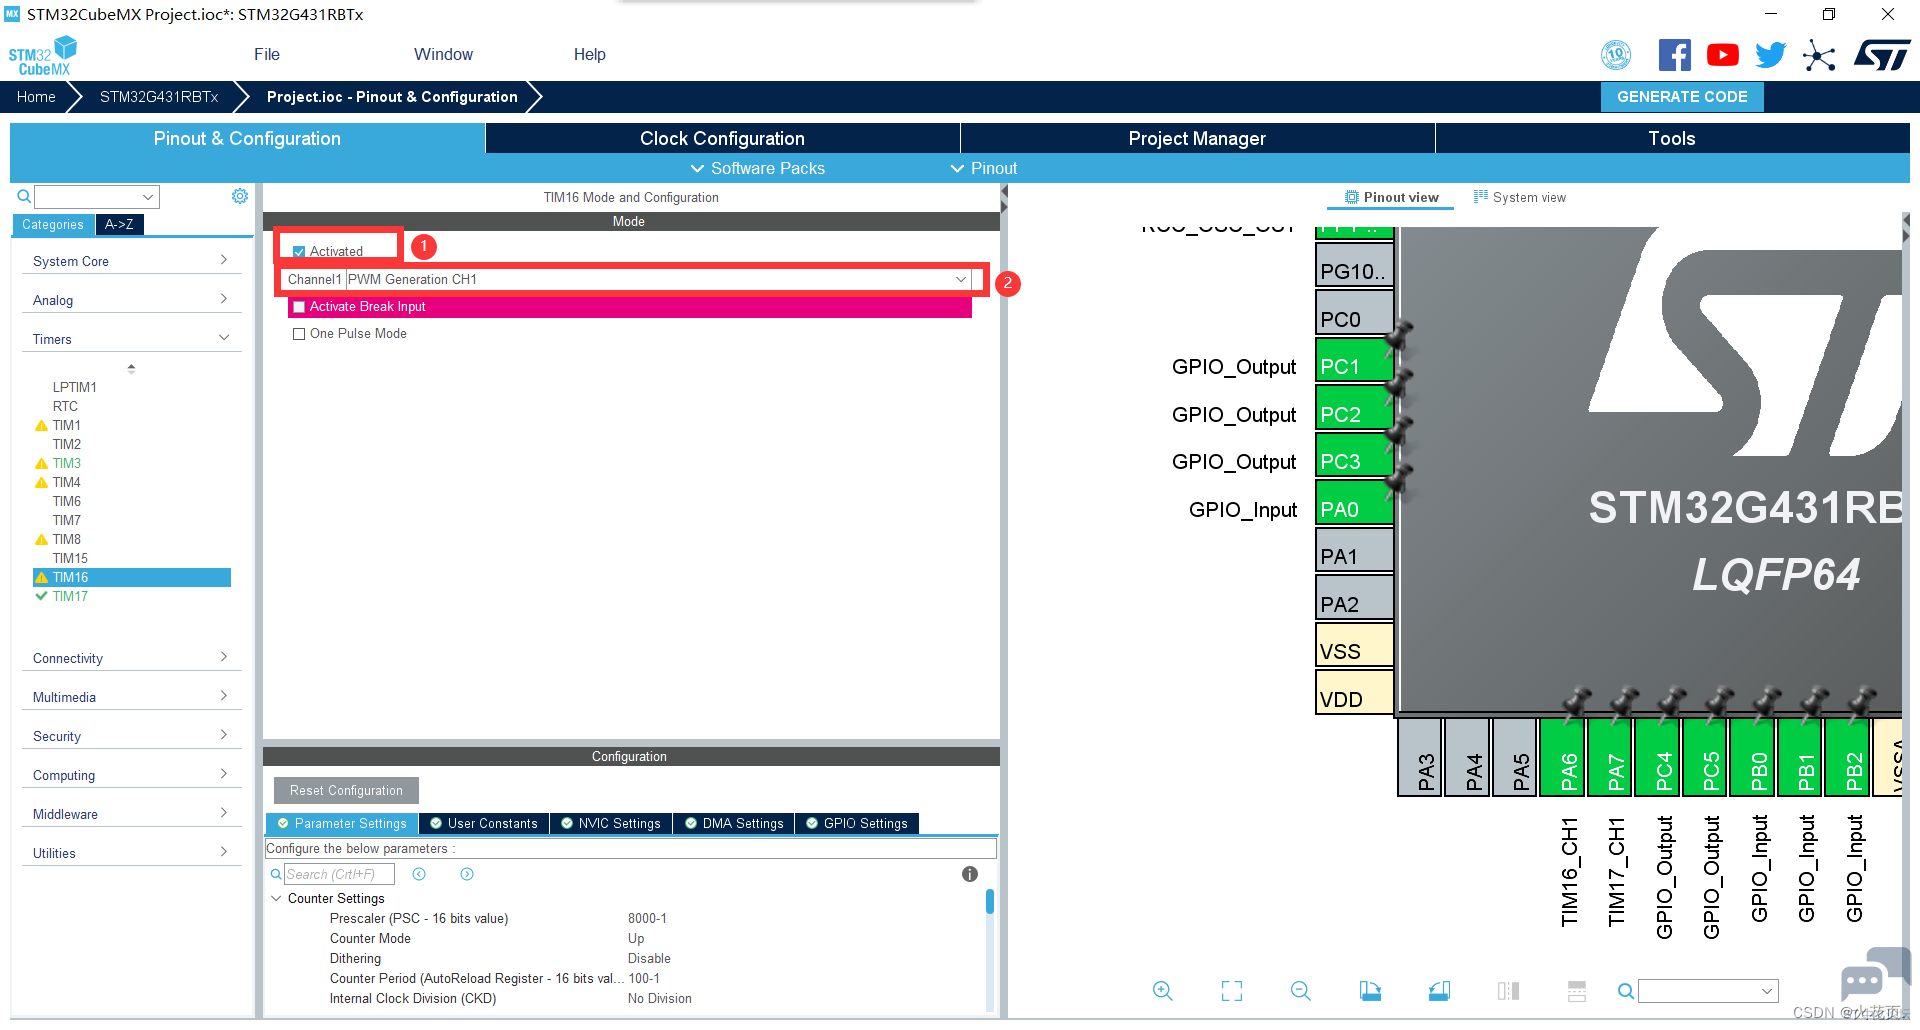Click the Counter Period value 100-1

coord(644,978)
